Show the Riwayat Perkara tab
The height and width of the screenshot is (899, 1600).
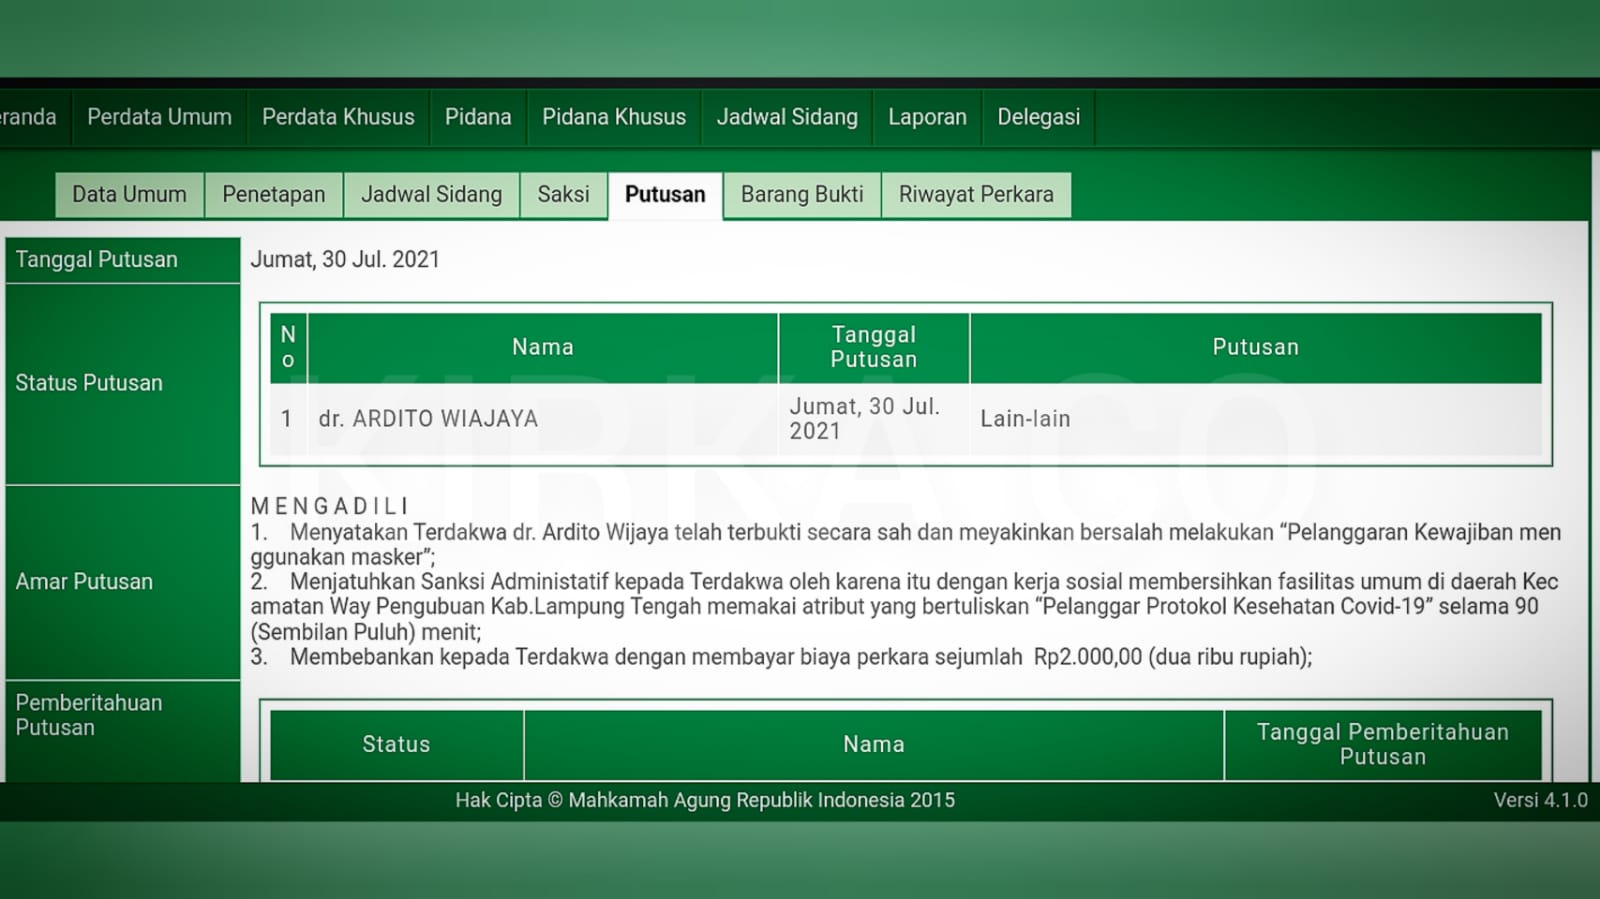point(976,194)
